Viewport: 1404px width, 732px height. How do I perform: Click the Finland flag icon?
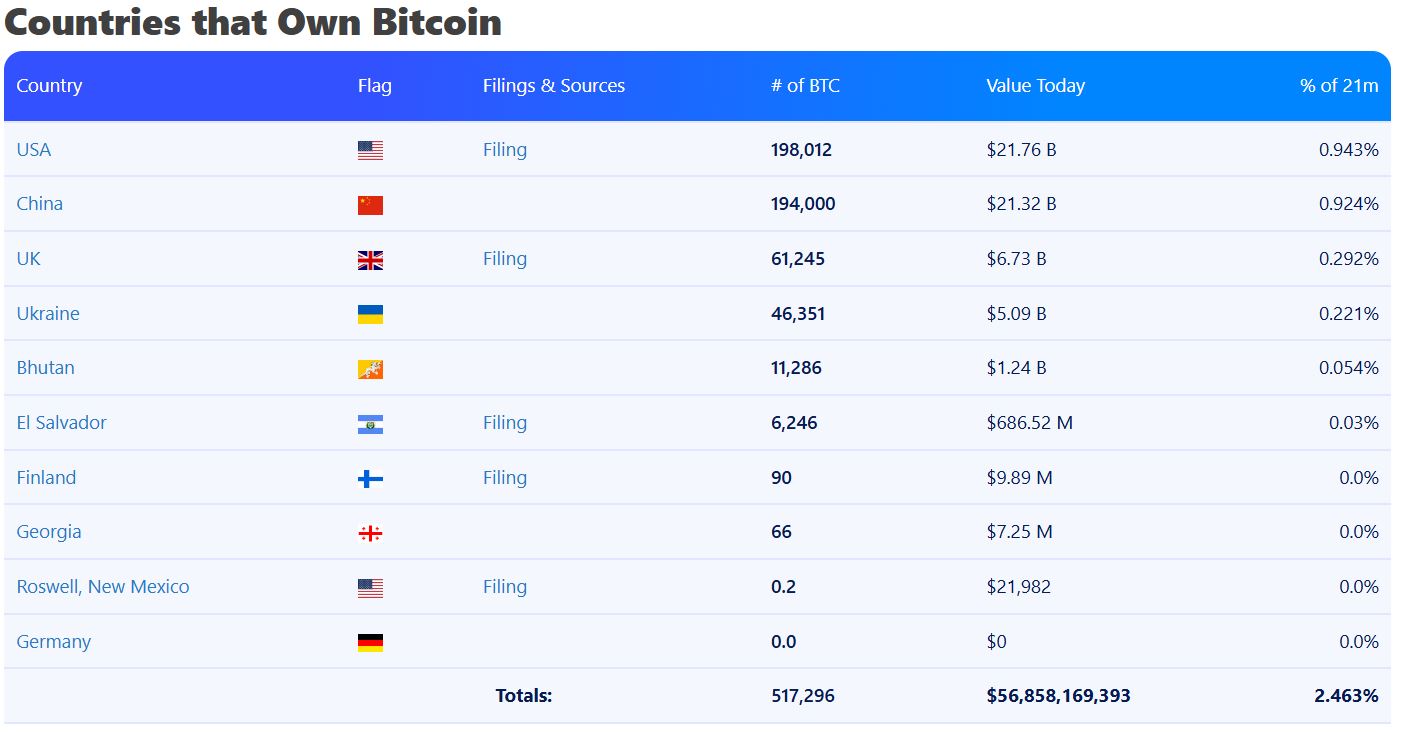(x=371, y=477)
